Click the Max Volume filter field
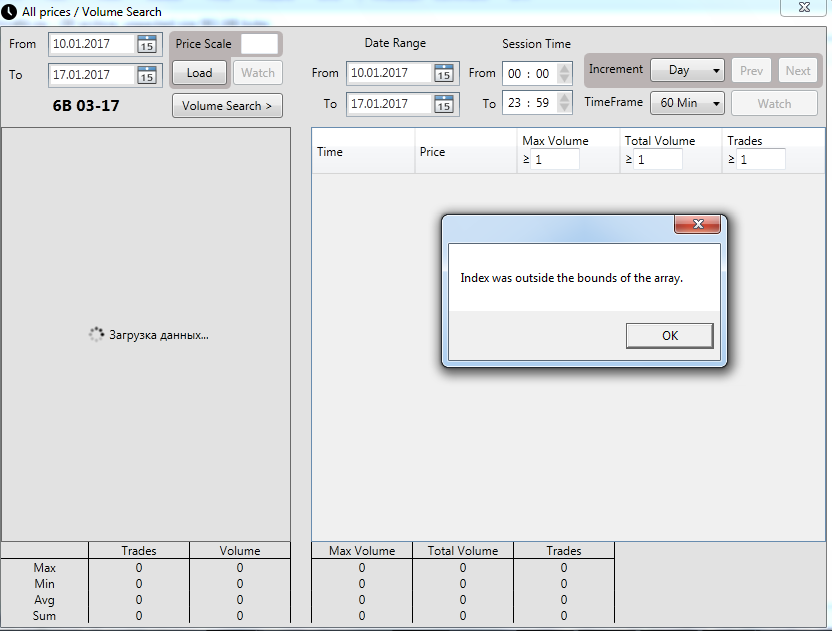Screen dimensions: 832x631 [555, 159]
